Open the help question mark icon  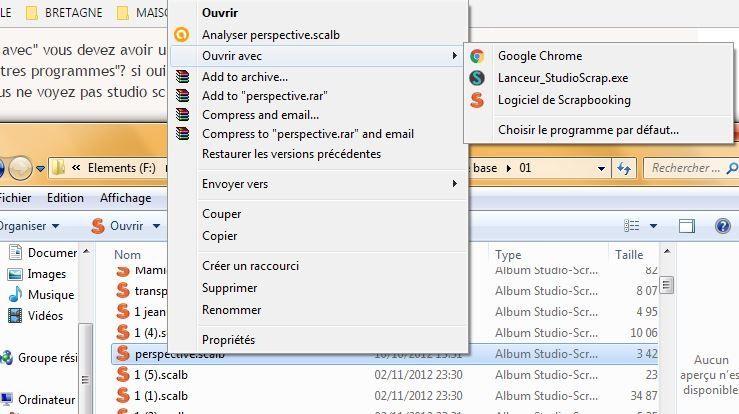click(722, 226)
